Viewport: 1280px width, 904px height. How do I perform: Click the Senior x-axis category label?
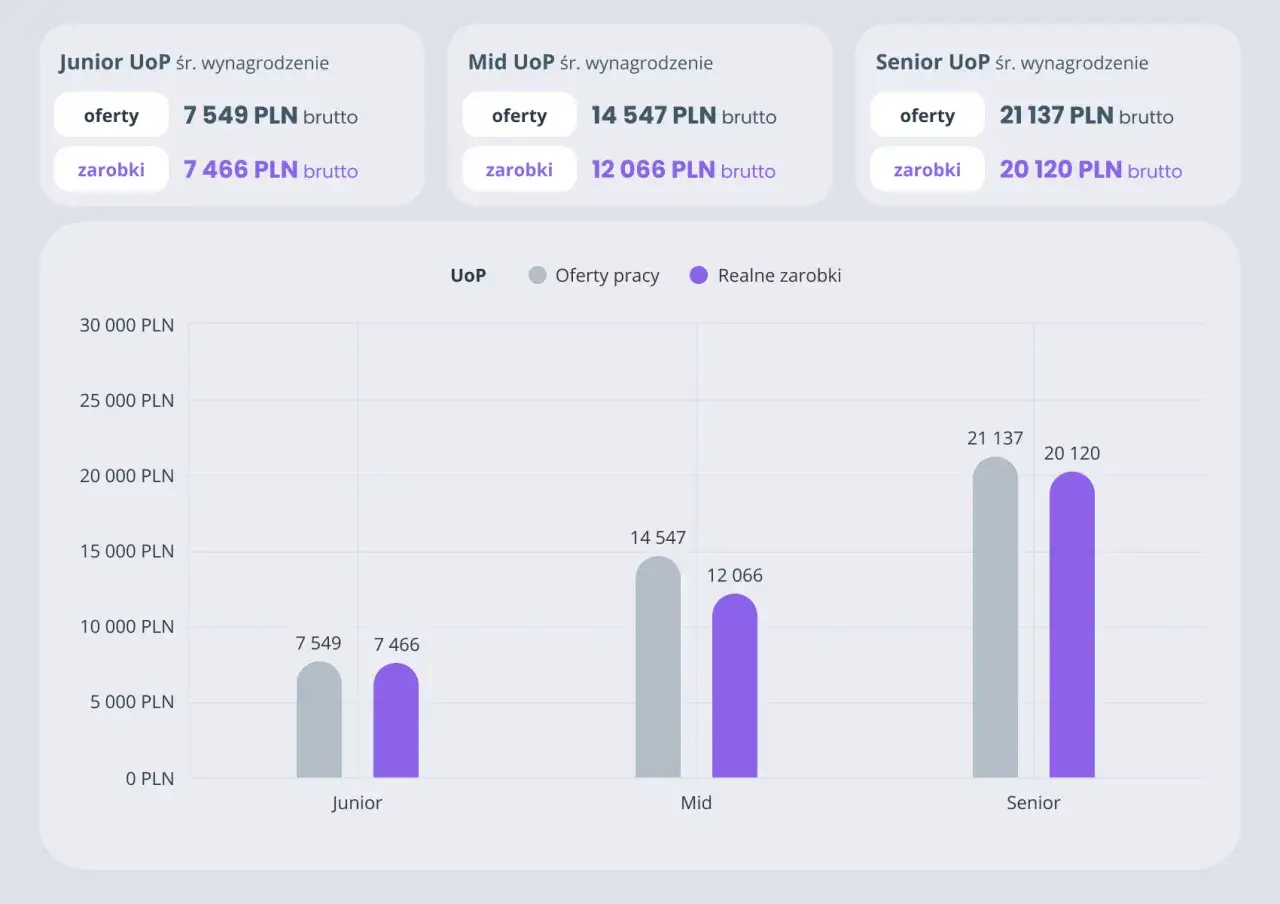coord(1033,803)
